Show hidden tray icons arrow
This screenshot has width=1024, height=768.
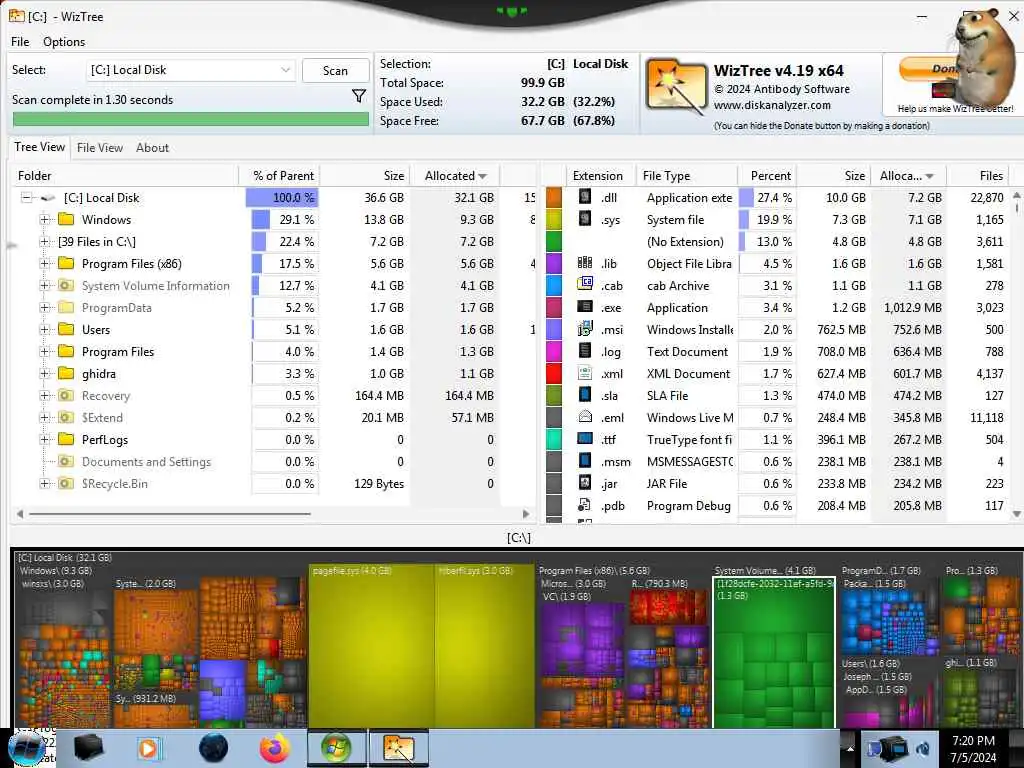coord(850,749)
